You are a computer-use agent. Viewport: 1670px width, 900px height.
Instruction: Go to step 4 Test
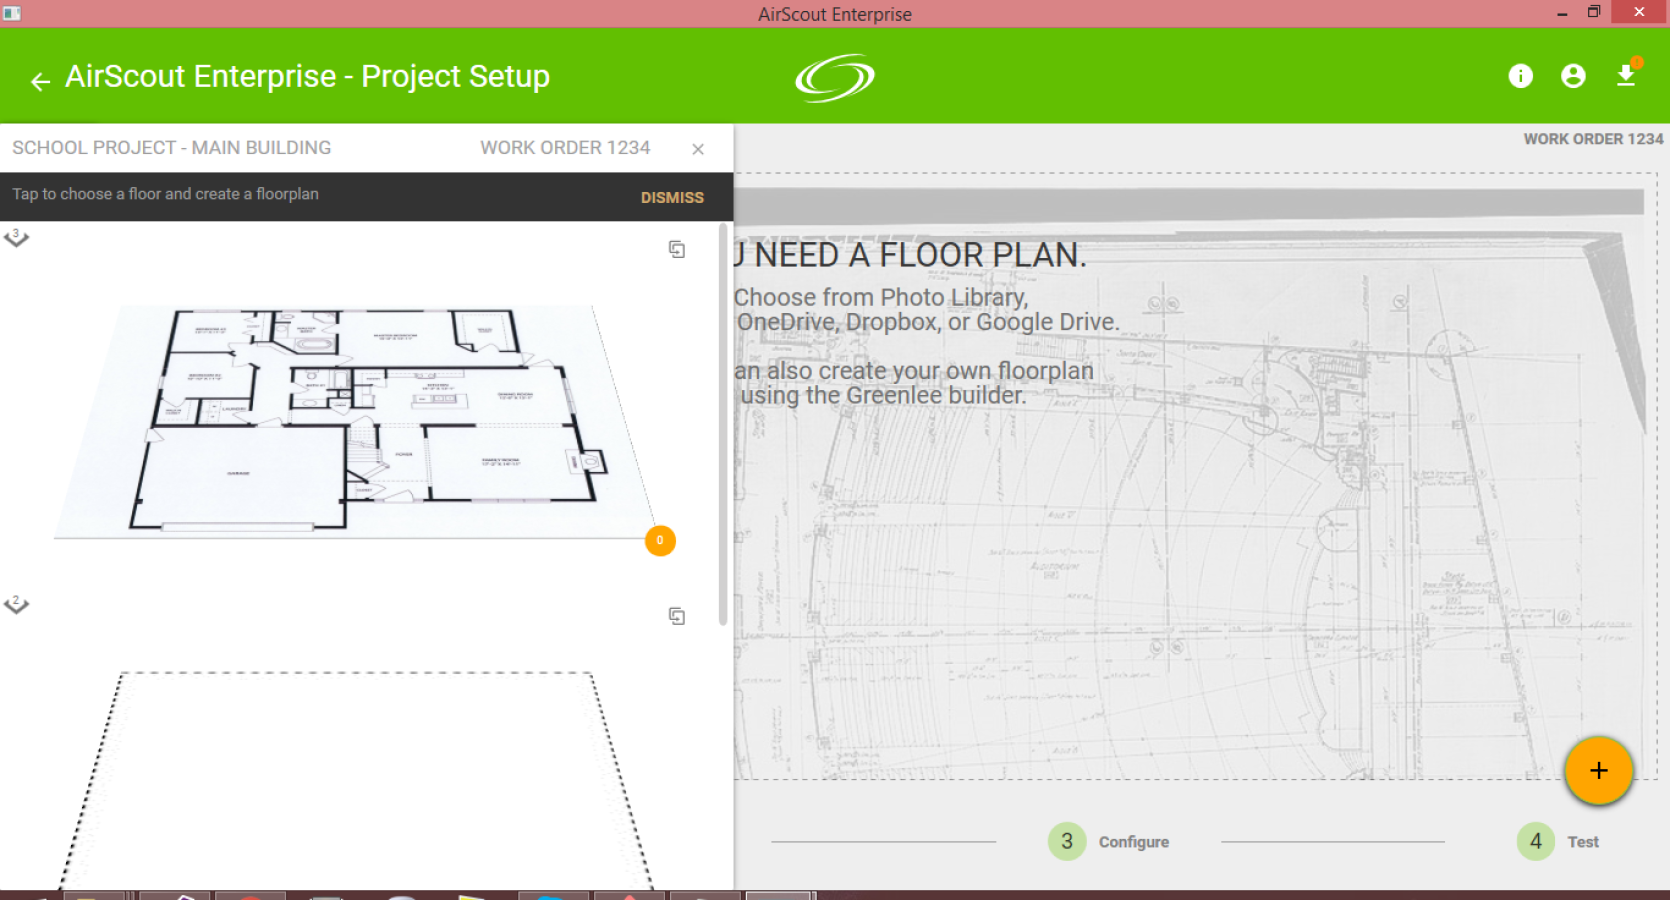[x=1558, y=842]
